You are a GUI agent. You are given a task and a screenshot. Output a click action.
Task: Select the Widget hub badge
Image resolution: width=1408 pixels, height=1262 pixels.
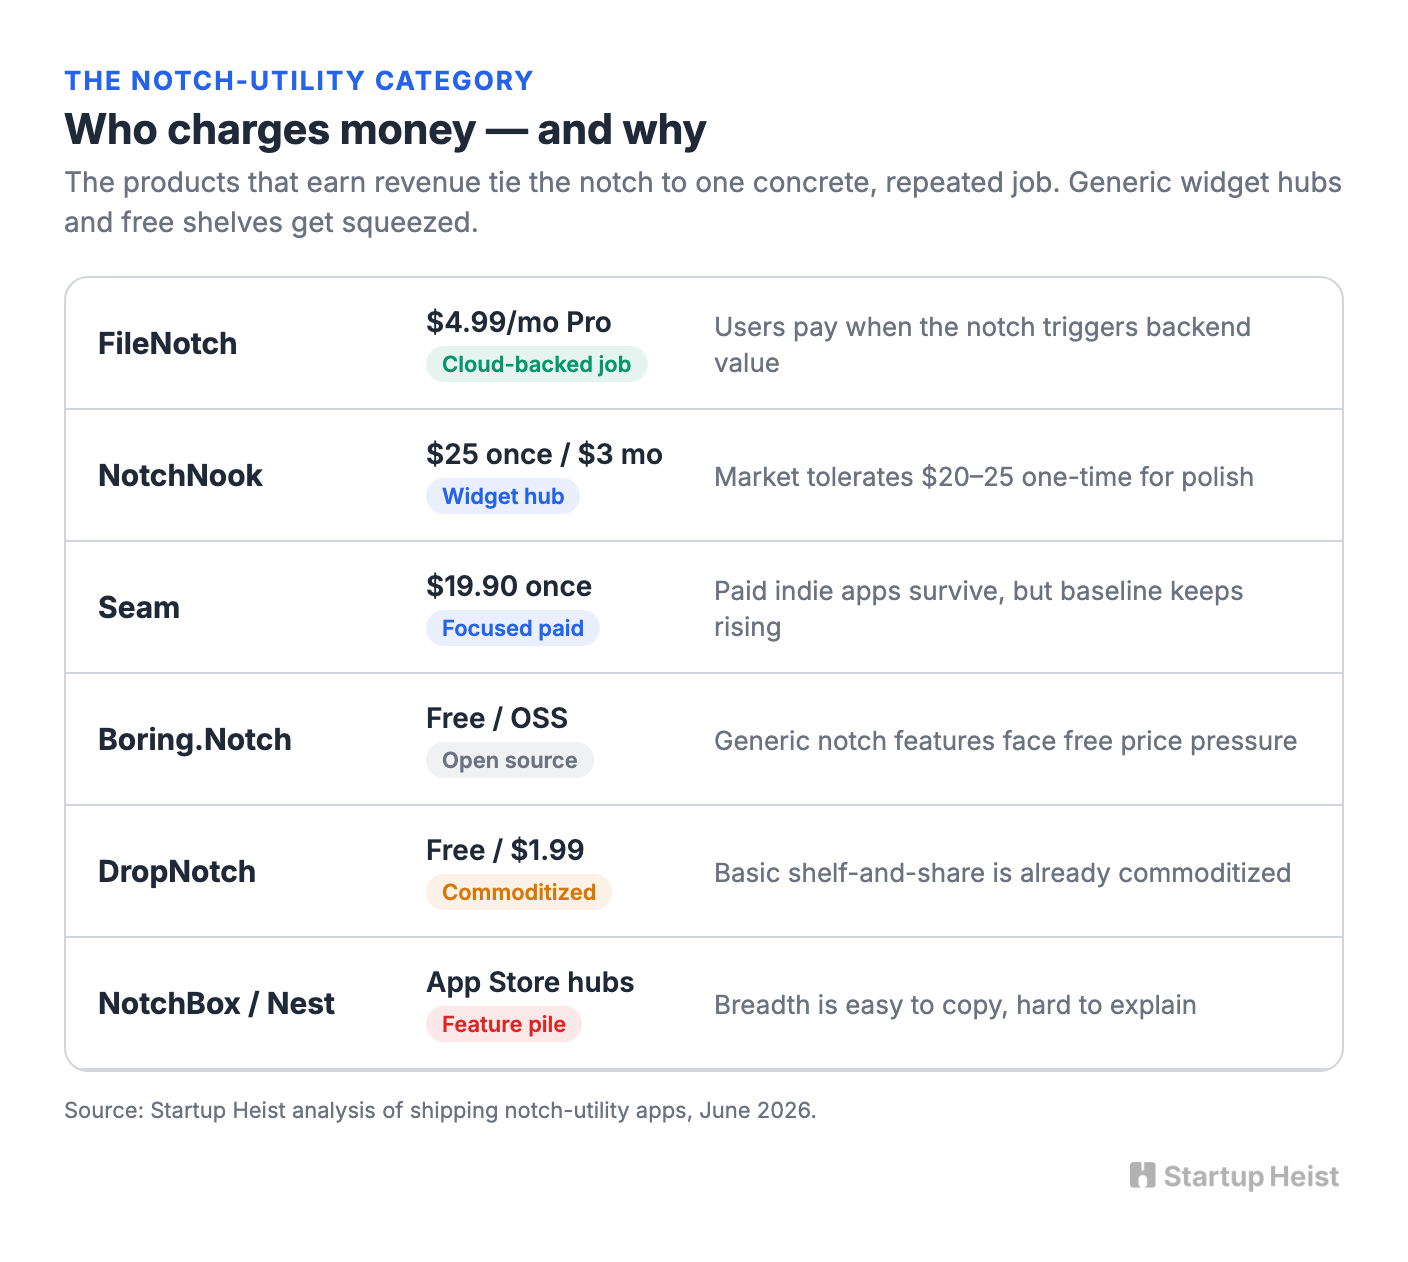[x=503, y=496]
